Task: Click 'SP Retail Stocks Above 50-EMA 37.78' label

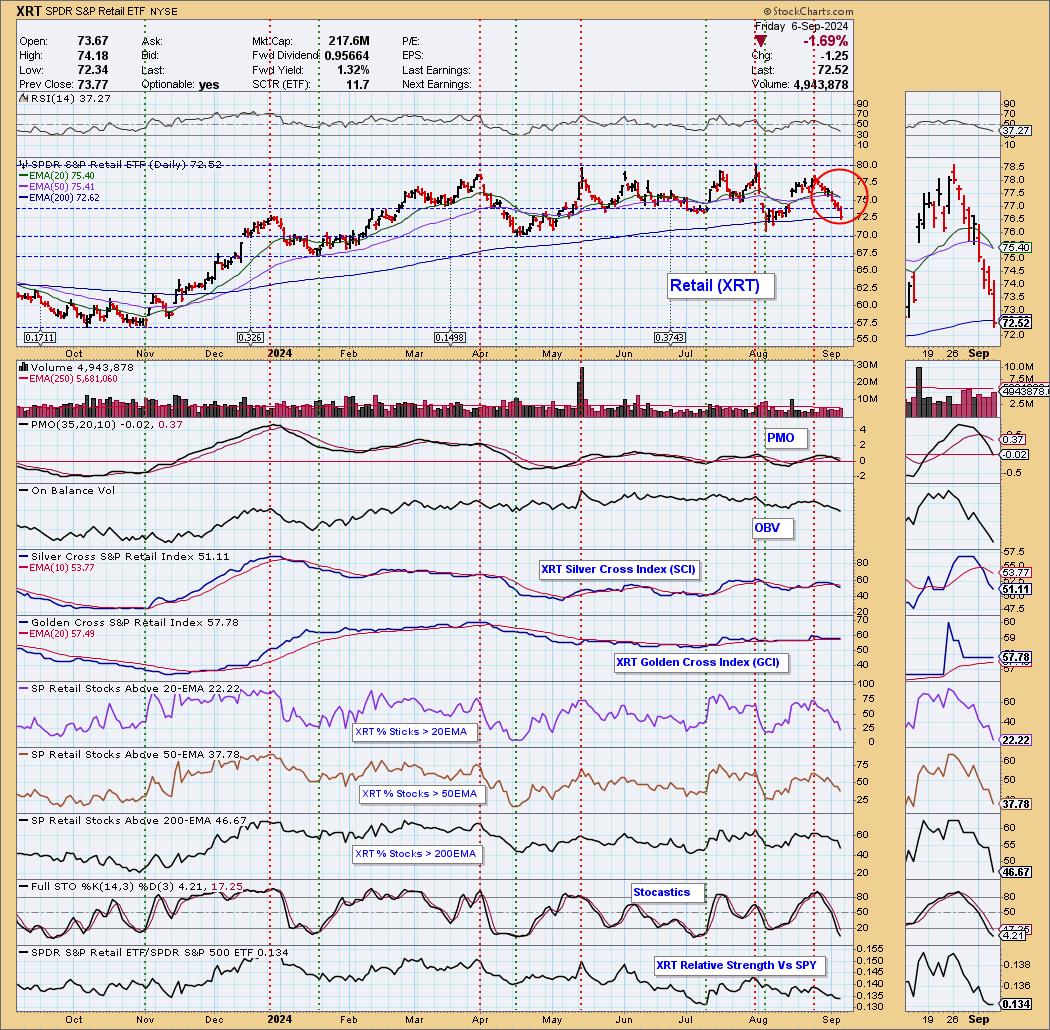Action: (x=135, y=754)
